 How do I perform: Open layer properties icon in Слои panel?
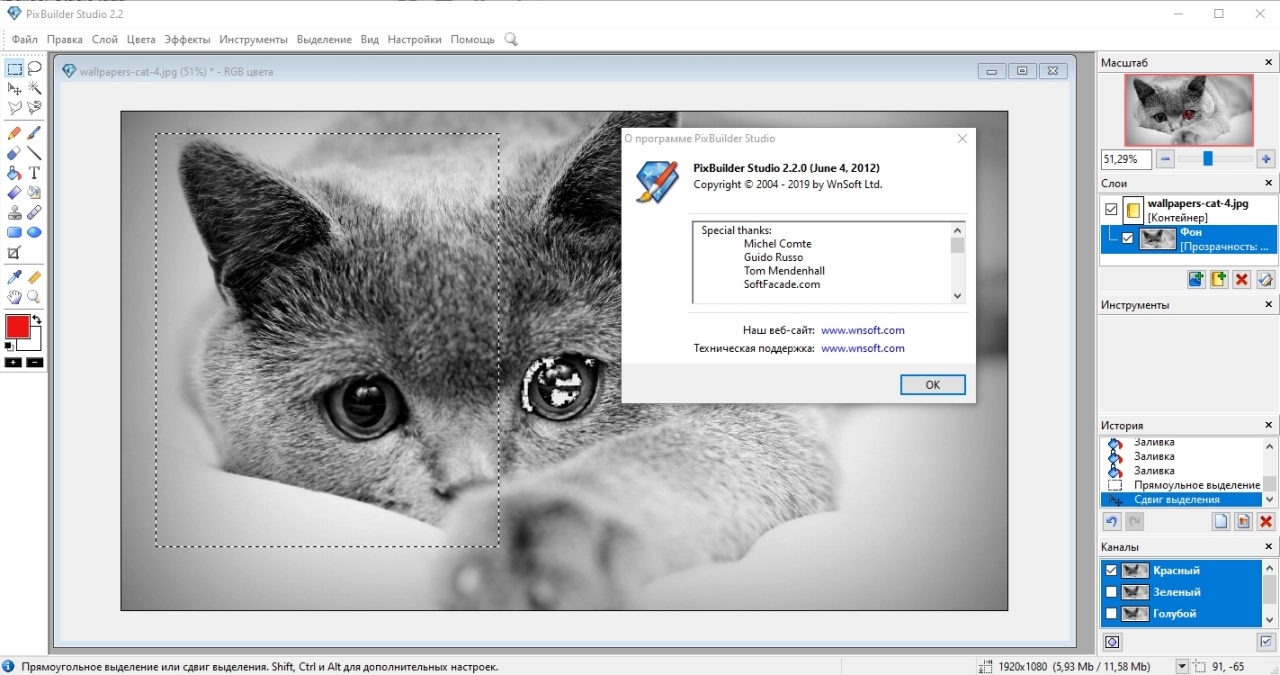pyautogui.click(x=1265, y=280)
